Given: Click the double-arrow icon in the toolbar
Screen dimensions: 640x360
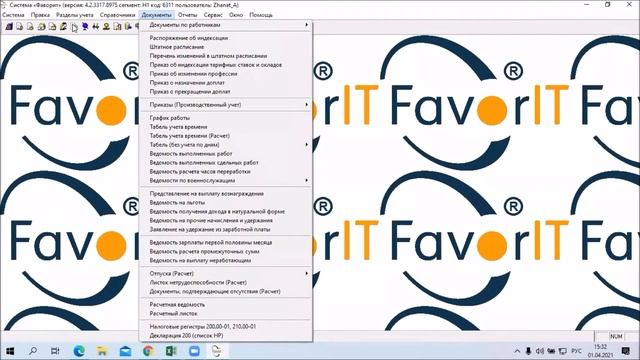Looking at the screenshot, I should tap(96, 27).
